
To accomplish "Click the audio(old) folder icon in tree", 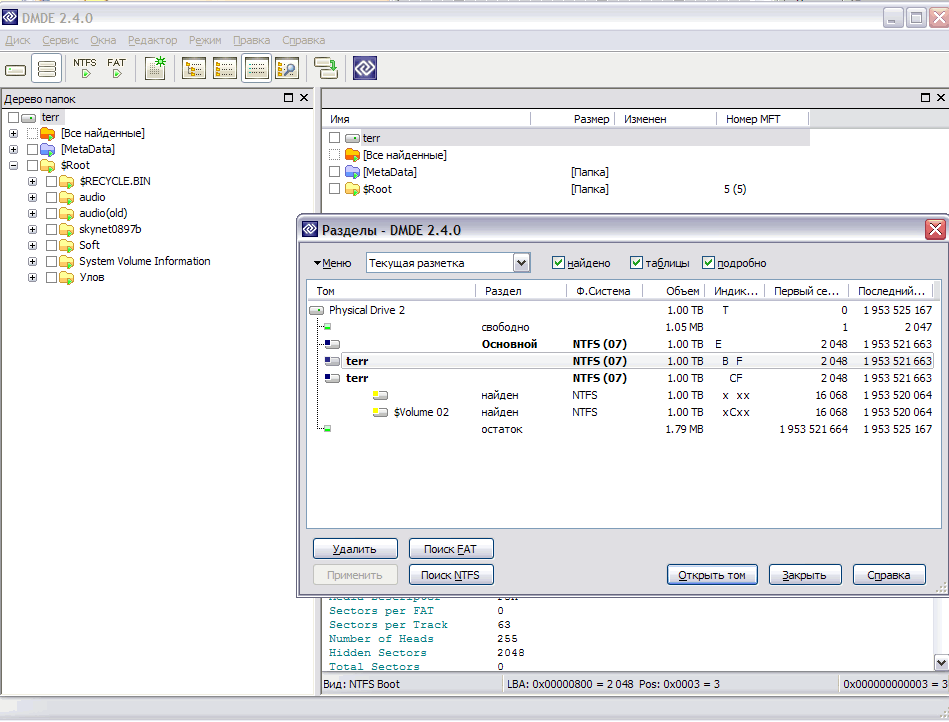I will (x=67, y=214).
